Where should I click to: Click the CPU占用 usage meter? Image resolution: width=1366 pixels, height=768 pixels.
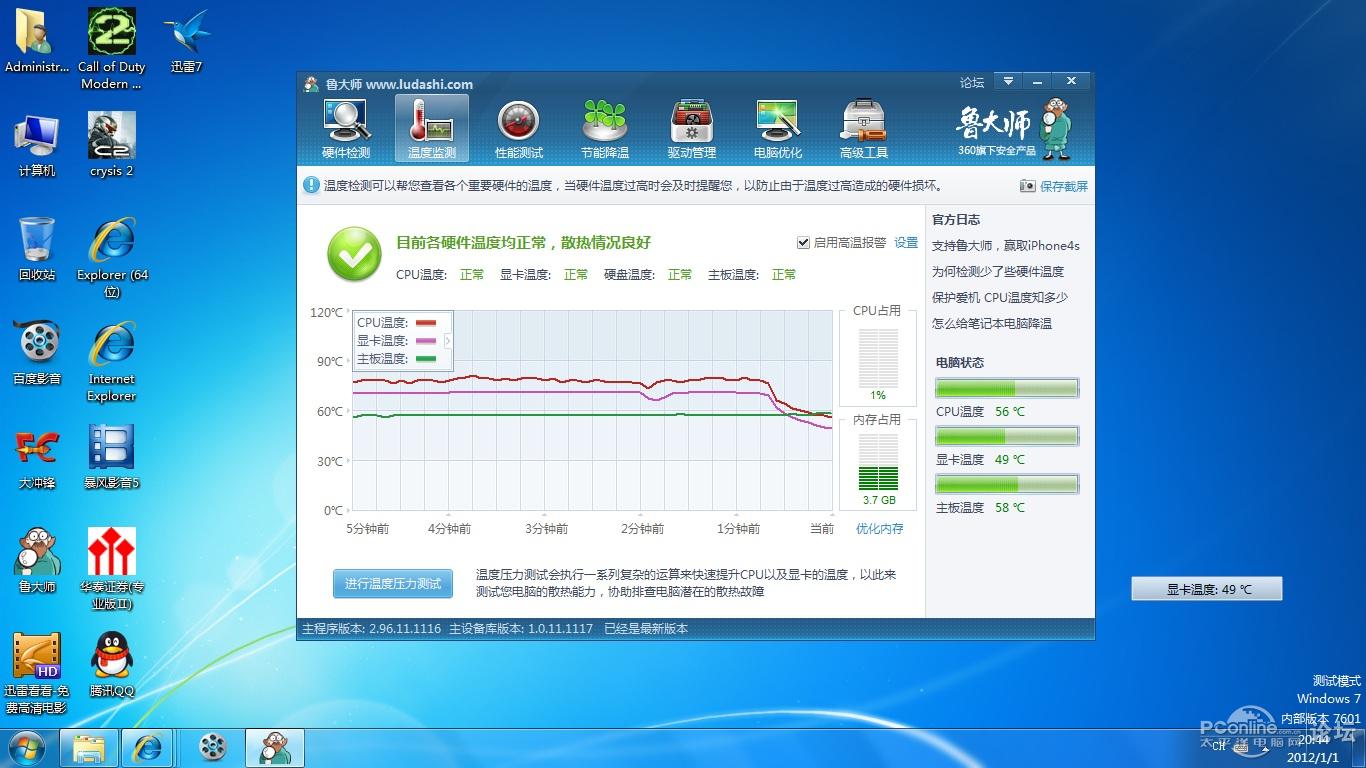877,358
